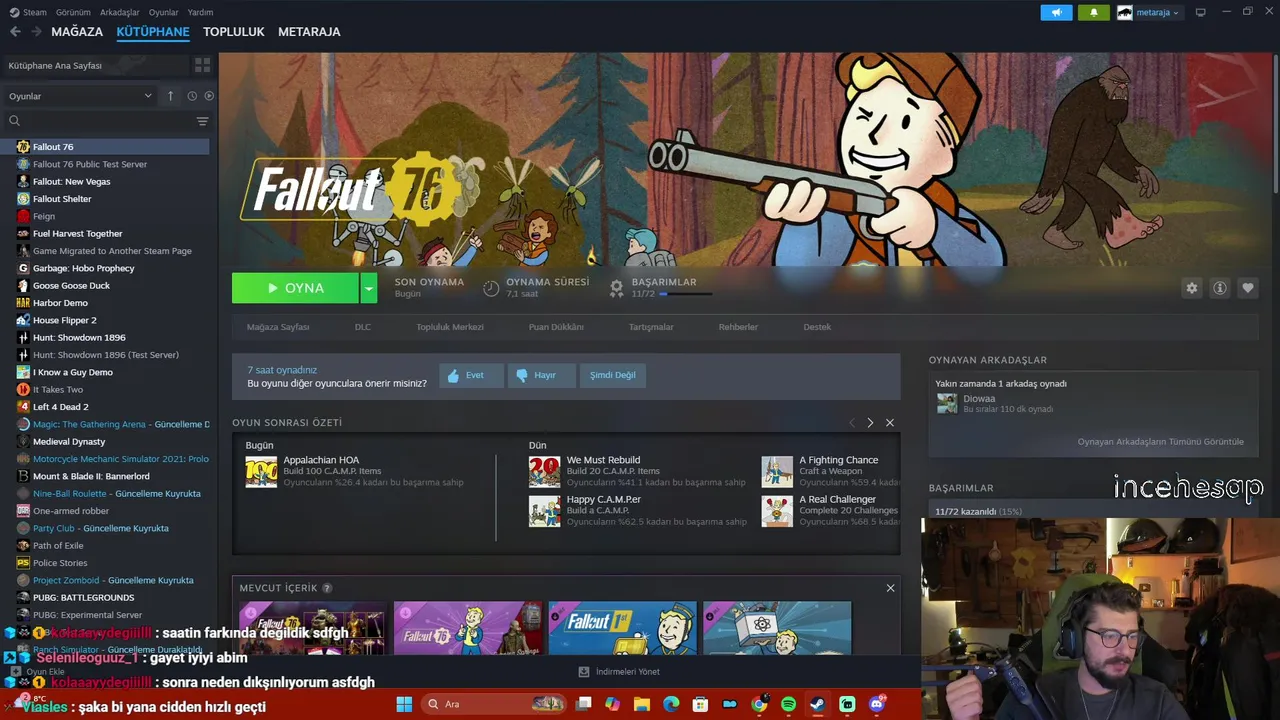The width and height of the screenshot is (1280, 720).
Task: Open the library filter options icon
Action: [203, 121]
